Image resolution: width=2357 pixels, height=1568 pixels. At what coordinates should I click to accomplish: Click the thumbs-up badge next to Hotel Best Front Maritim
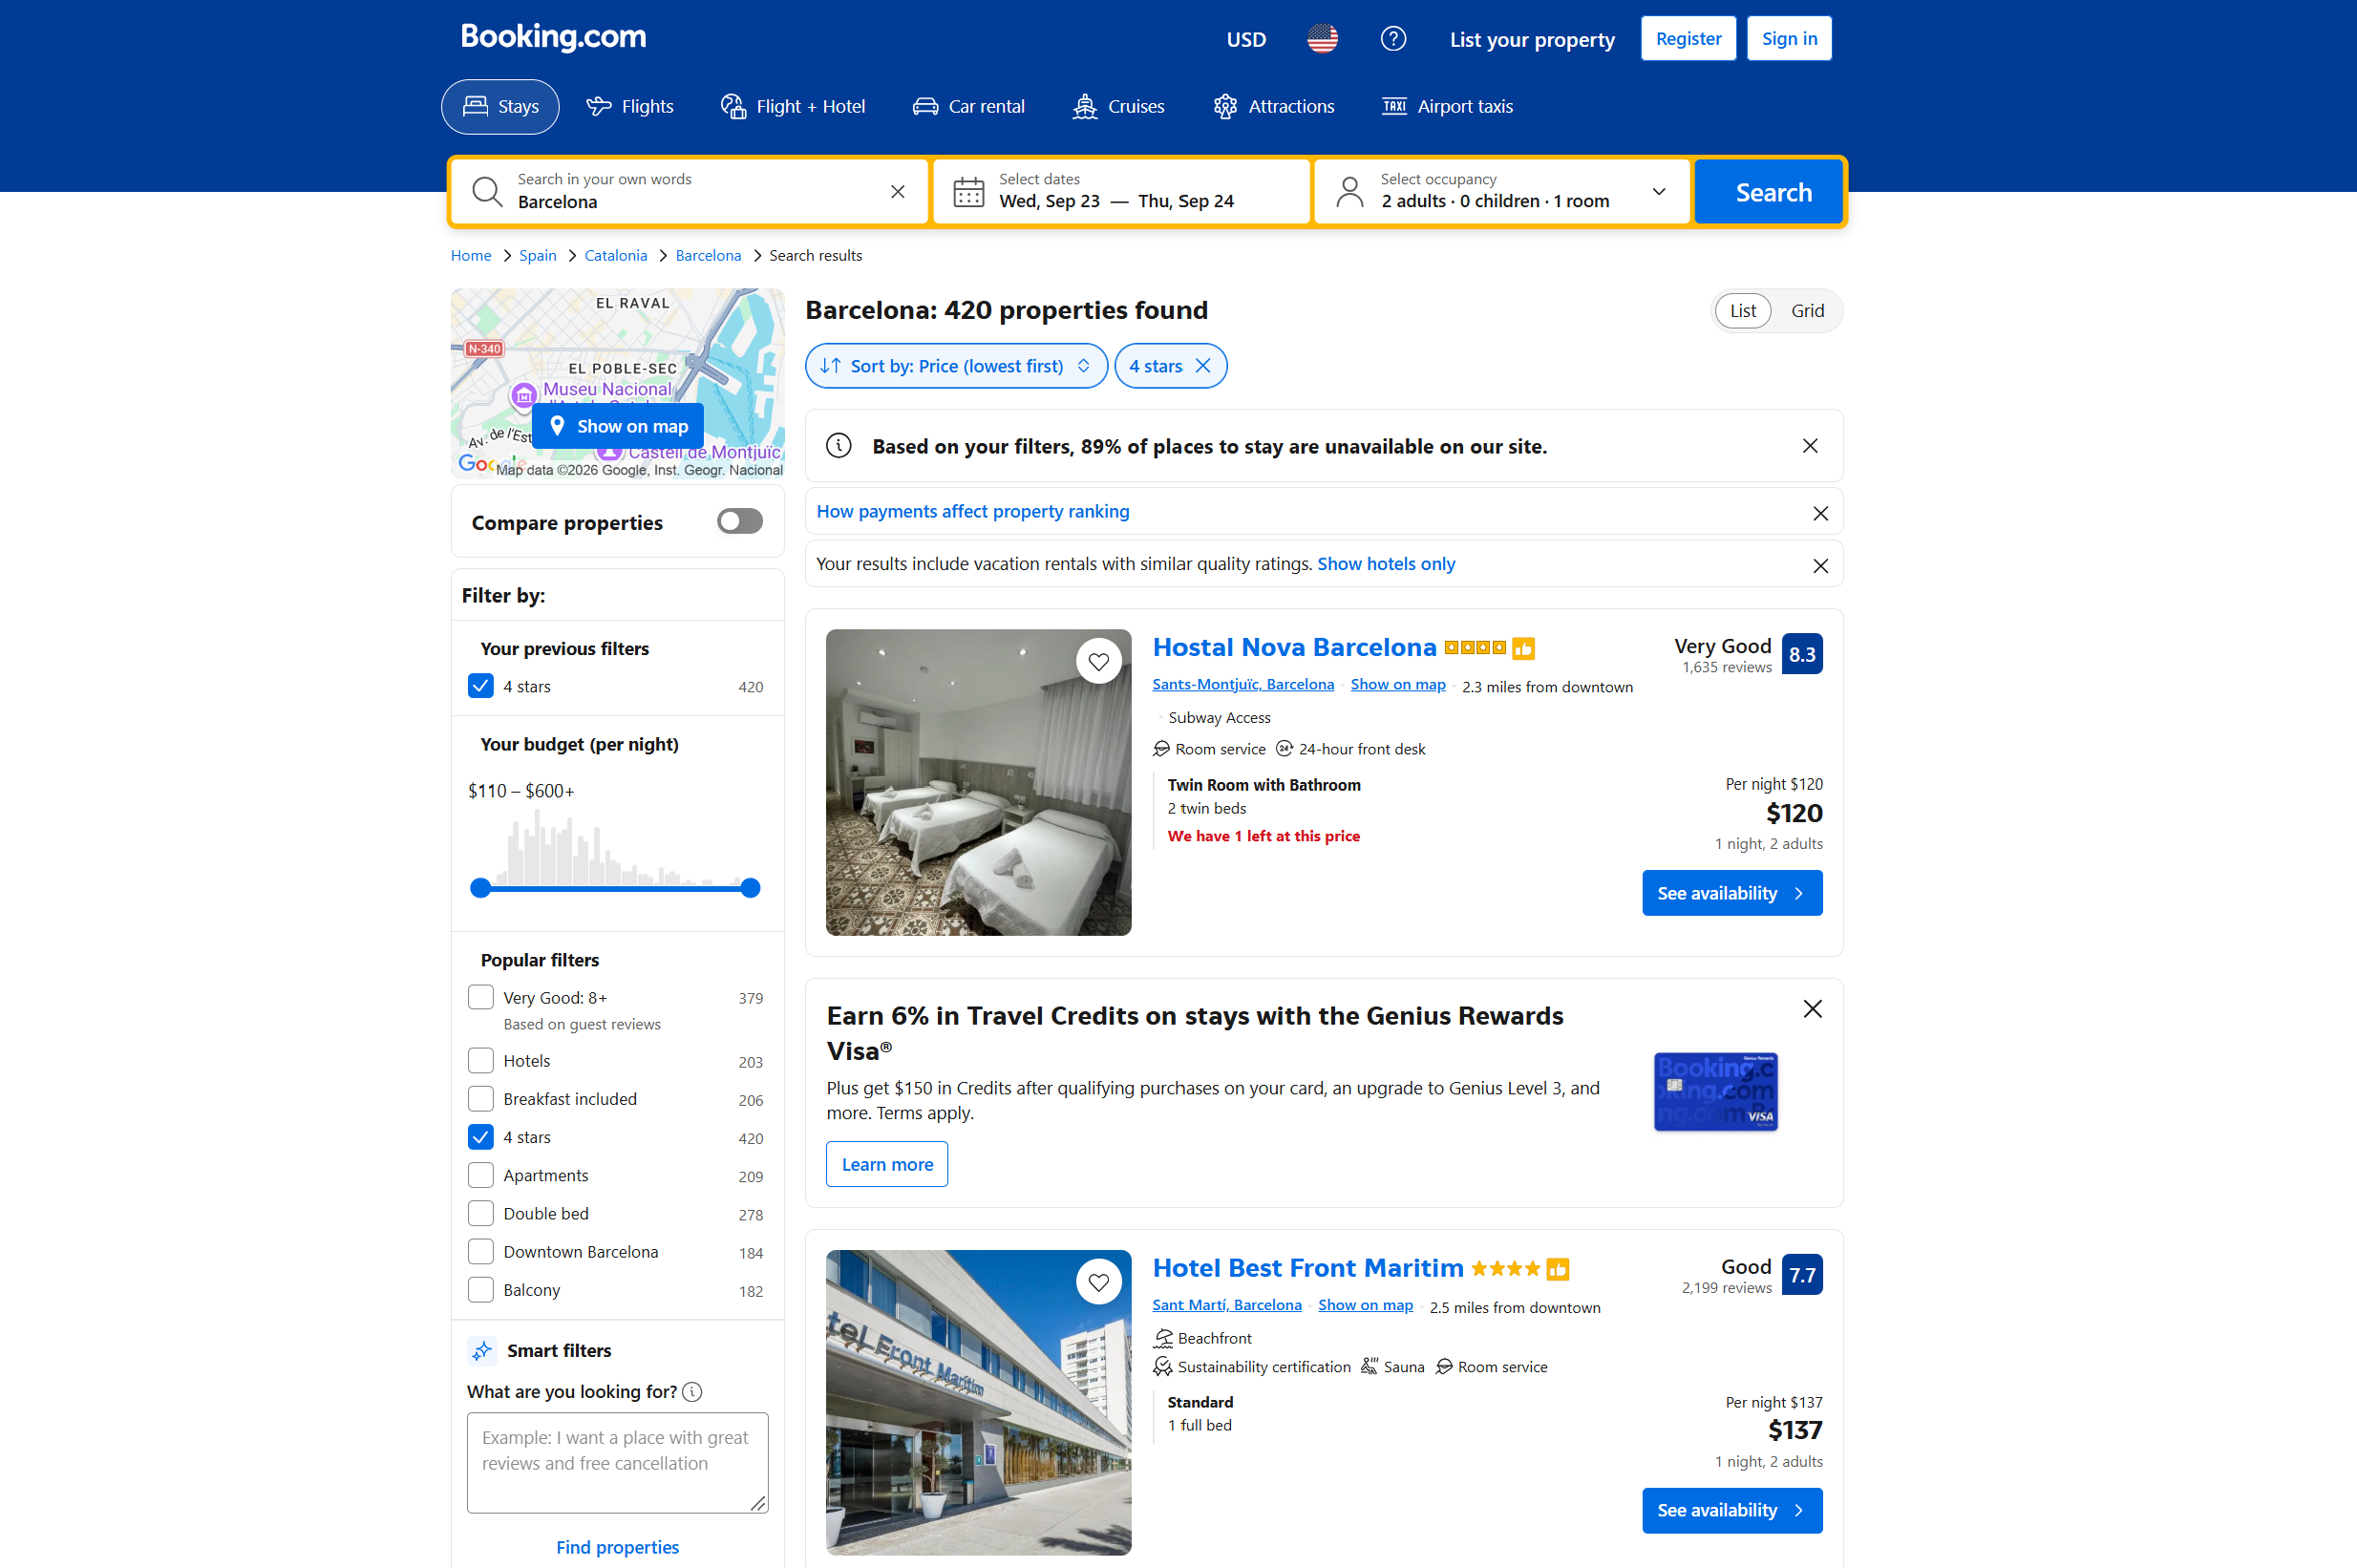point(1557,1270)
